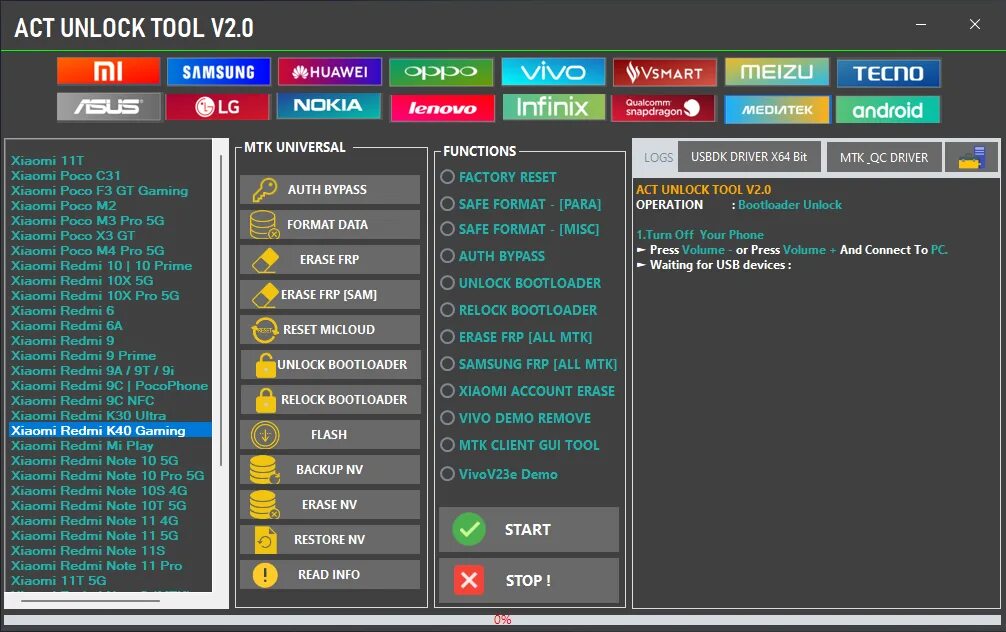The width and height of the screenshot is (1006, 632).
Task: Click the reset icon on RESET MICLOUD
Action: 264,330
